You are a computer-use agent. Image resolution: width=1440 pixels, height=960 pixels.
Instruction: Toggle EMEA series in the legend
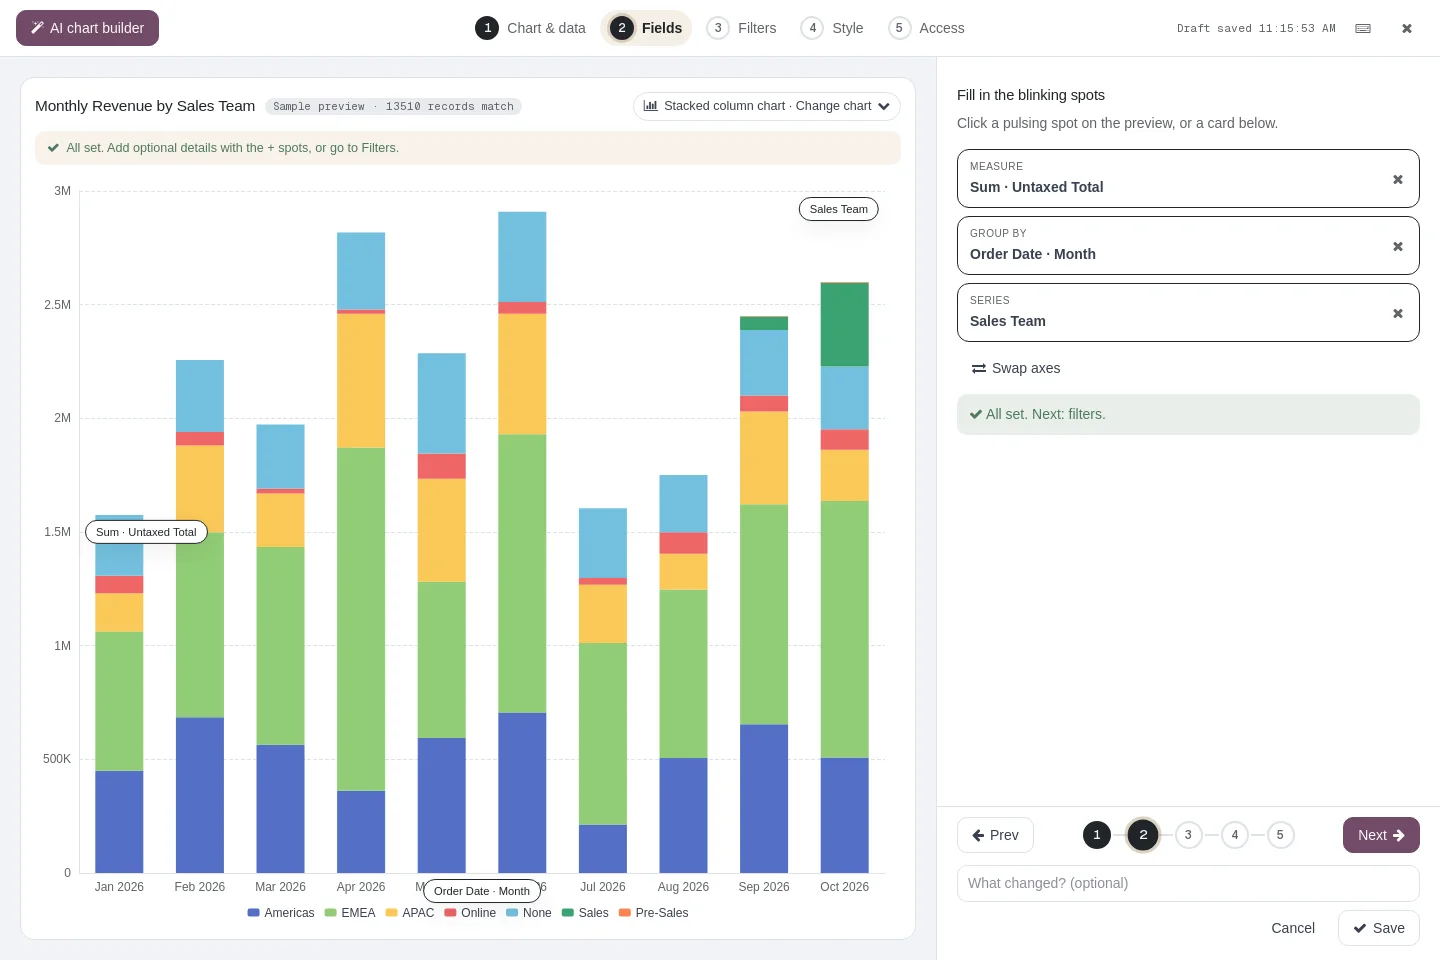pyautogui.click(x=350, y=913)
